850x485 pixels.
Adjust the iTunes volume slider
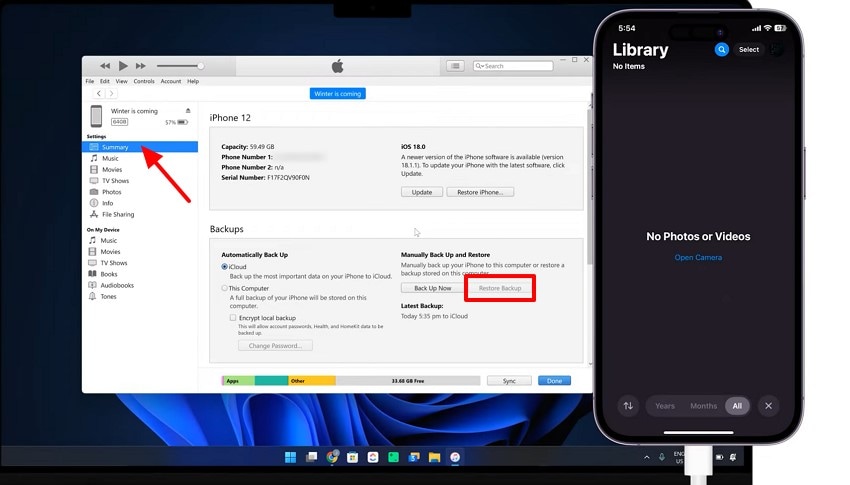(180, 66)
